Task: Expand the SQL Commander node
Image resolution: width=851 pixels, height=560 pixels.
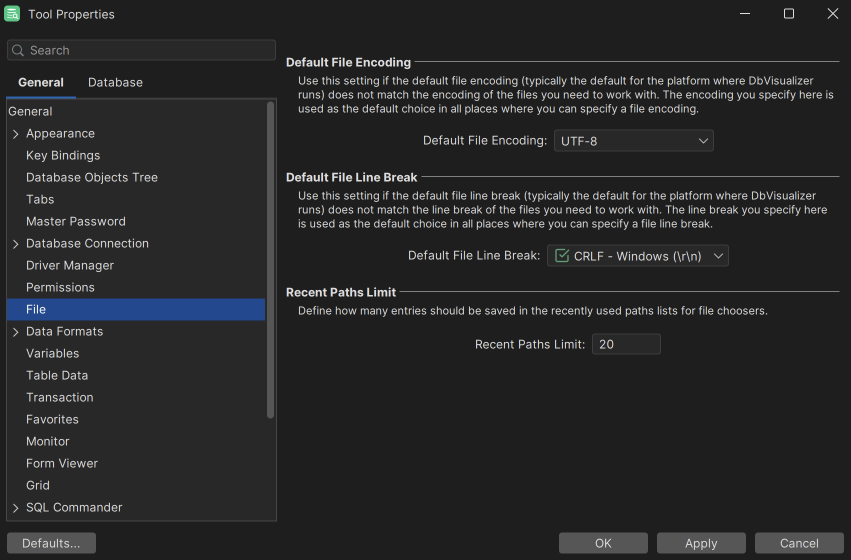Action: click(15, 508)
